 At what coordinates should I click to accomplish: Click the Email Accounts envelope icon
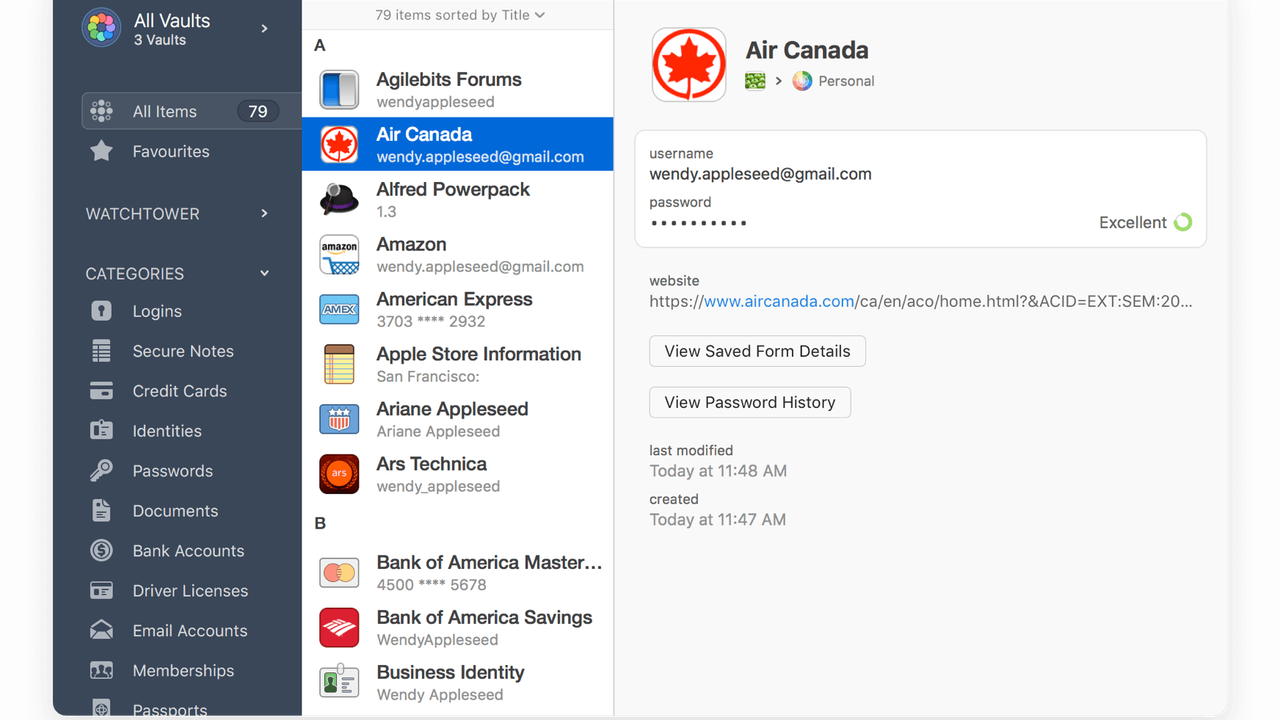pyautogui.click(x=101, y=631)
